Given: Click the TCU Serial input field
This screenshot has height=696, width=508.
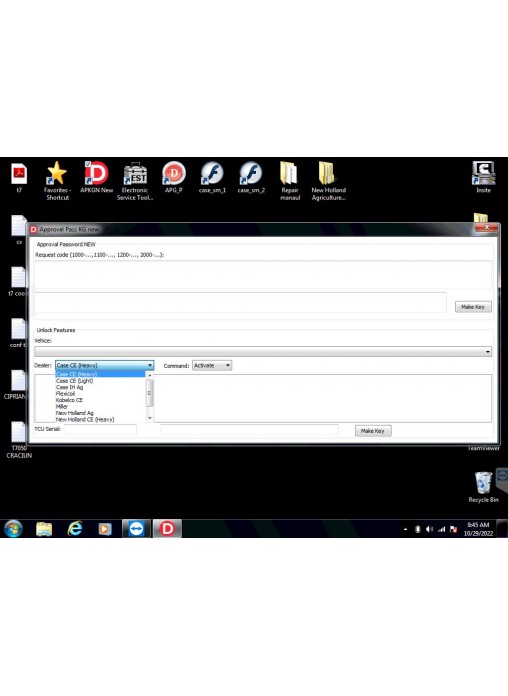Looking at the screenshot, I should coord(100,429).
